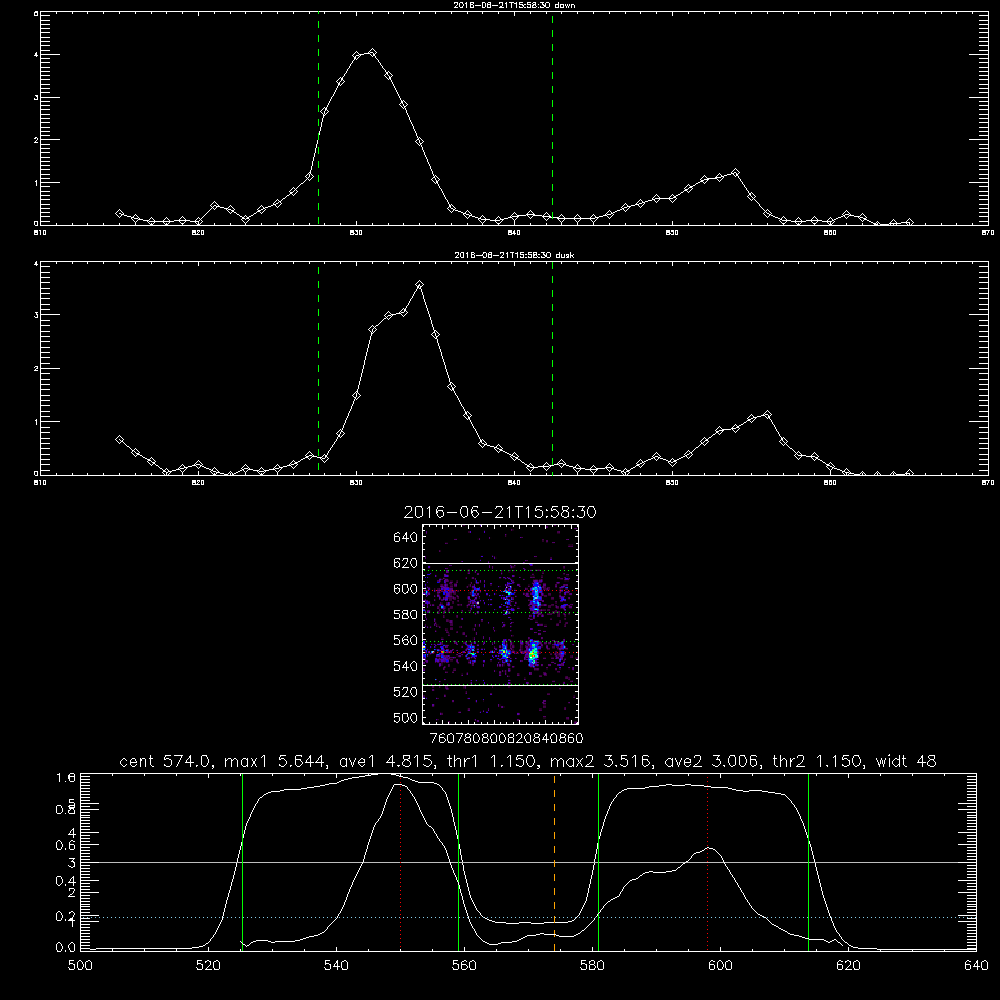This screenshot has width=1000, height=1000.
Task: Click the 560 tick label on bottom plot x-axis
Action: [464, 966]
